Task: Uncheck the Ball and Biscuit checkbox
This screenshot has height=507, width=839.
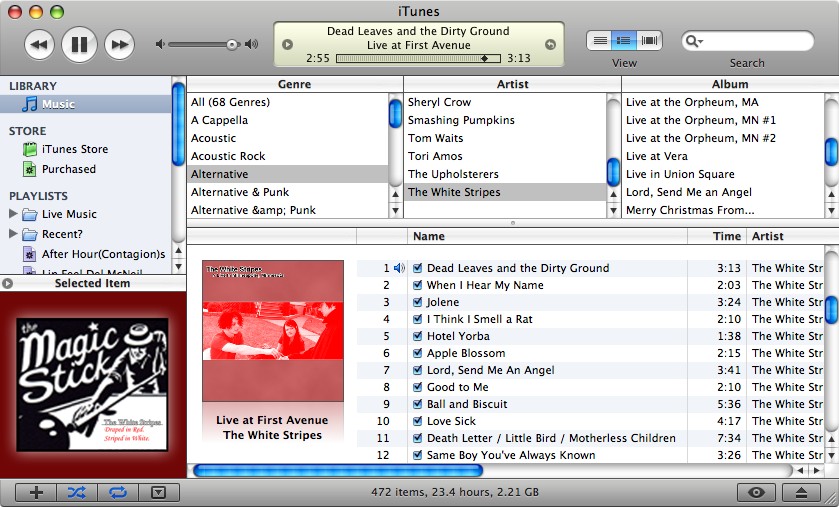Action: (x=417, y=404)
